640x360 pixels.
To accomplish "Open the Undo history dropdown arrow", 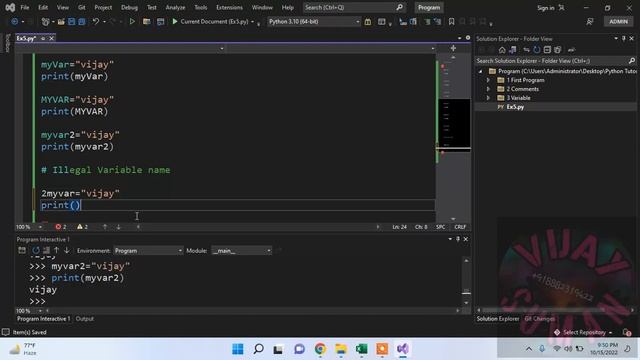I will point(104,22).
